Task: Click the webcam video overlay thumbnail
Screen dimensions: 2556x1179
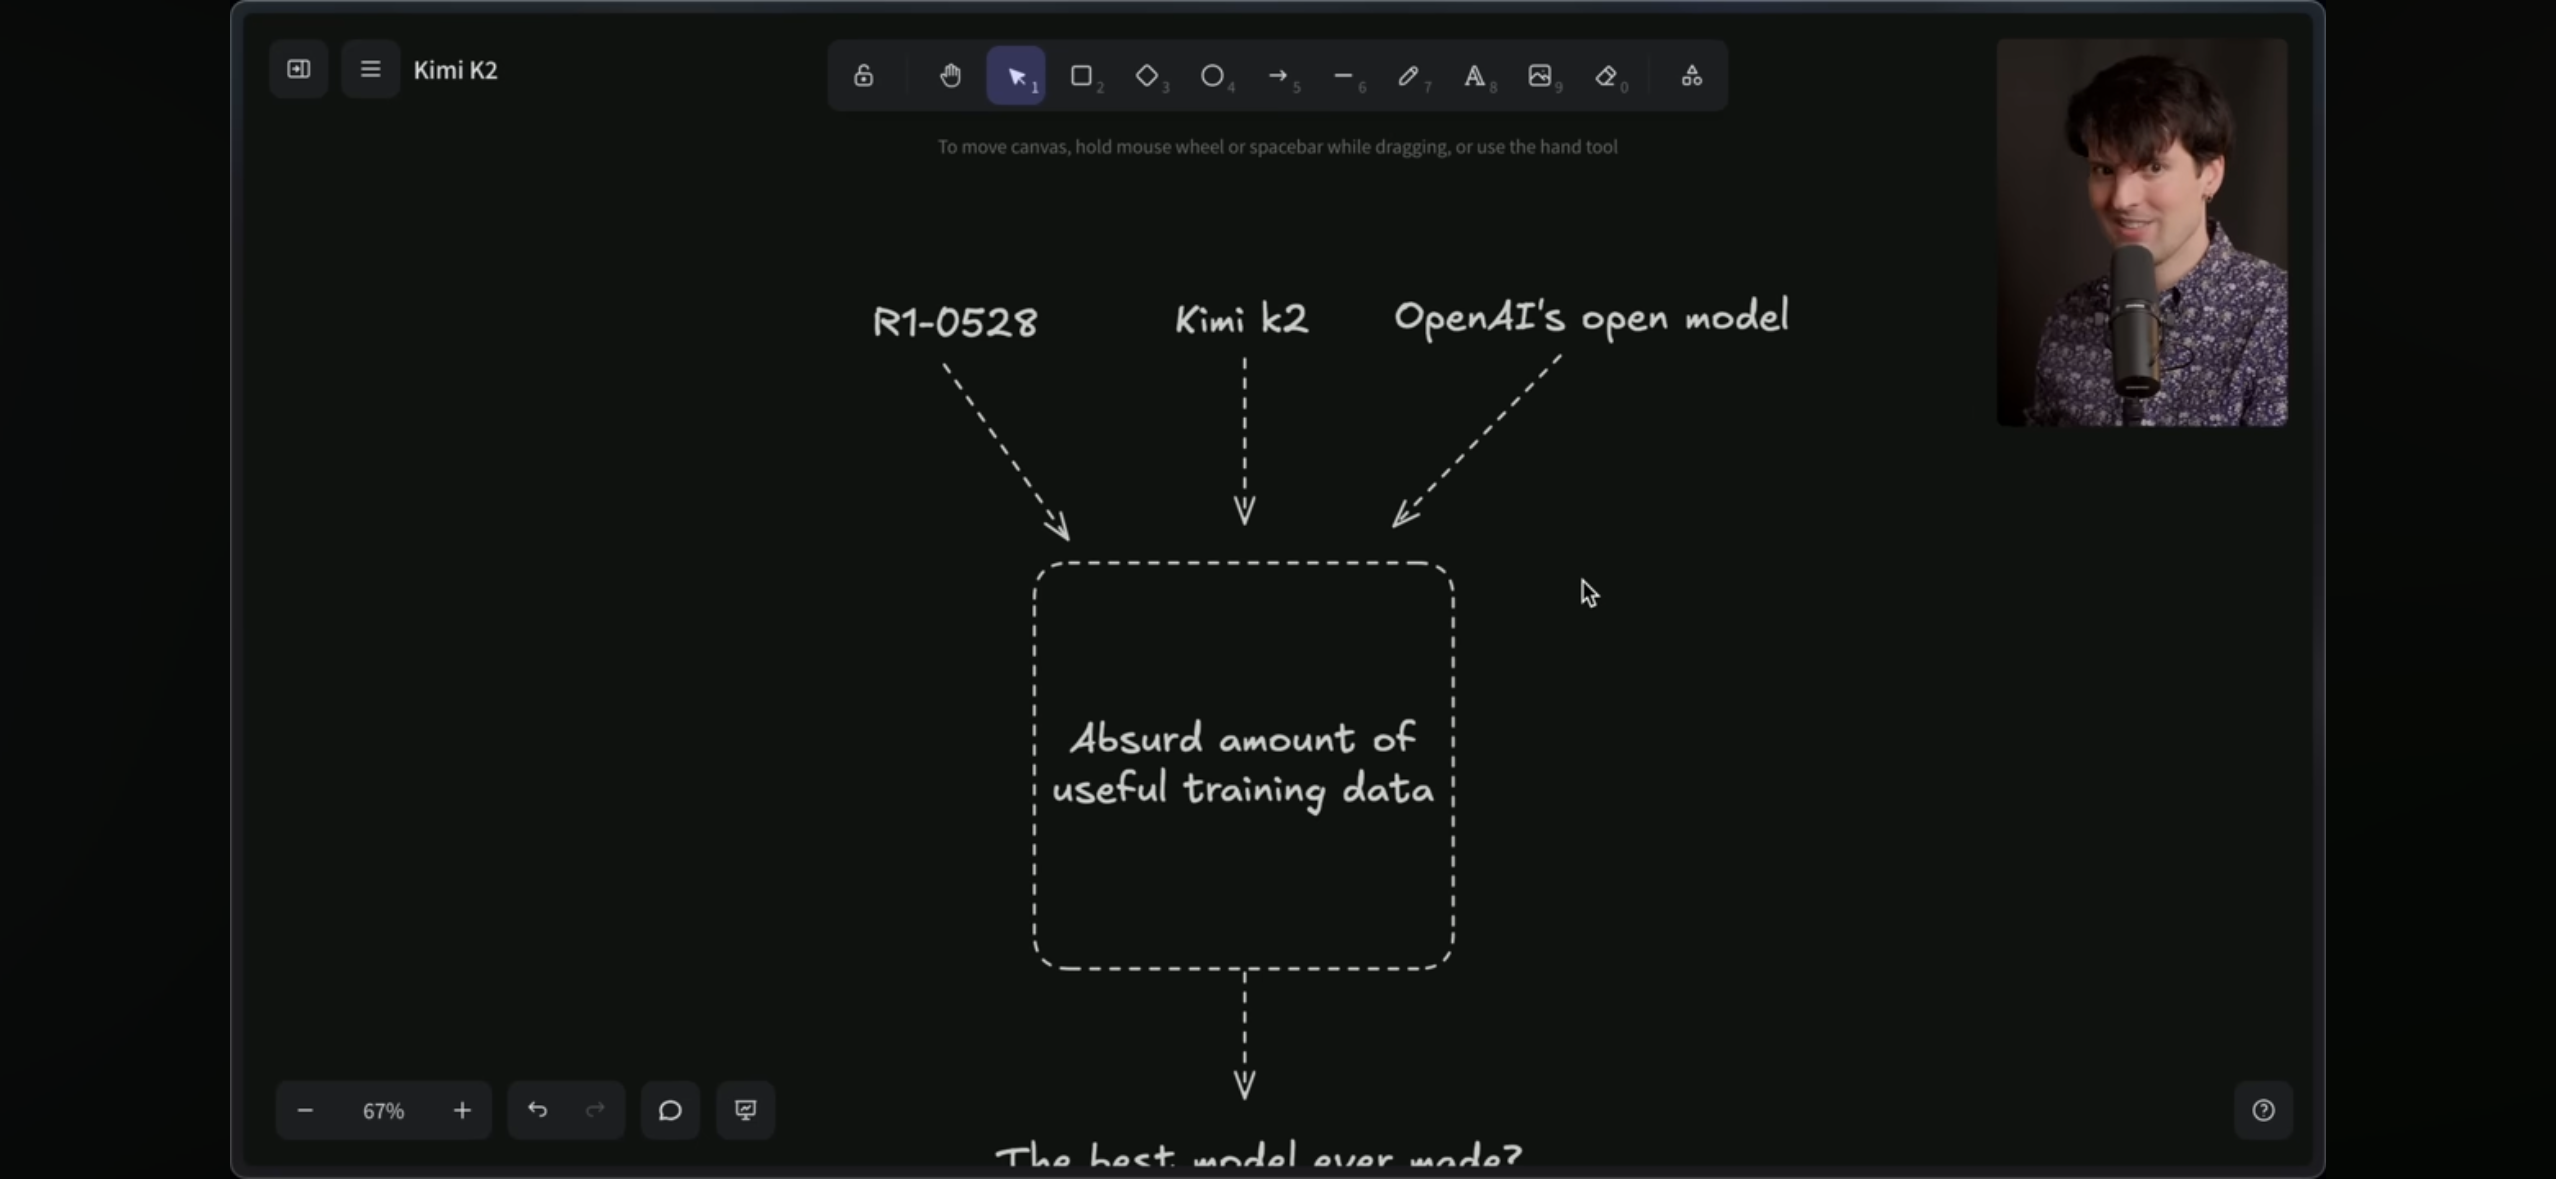Action: (2142, 233)
